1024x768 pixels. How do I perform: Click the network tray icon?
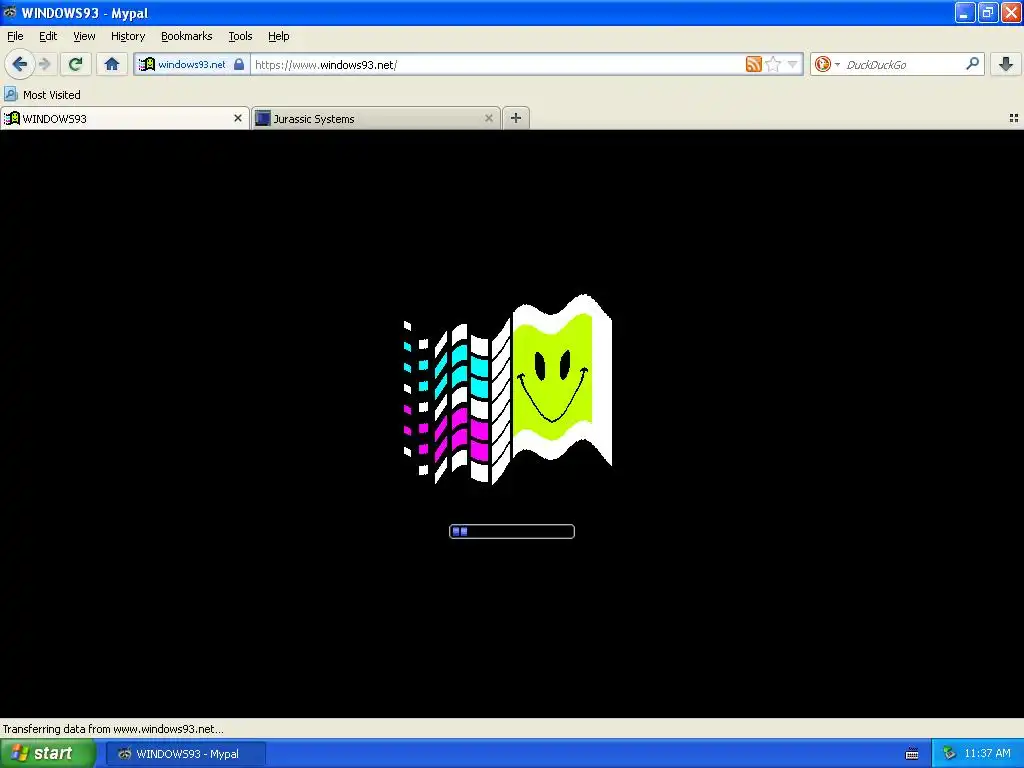[x=949, y=754]
